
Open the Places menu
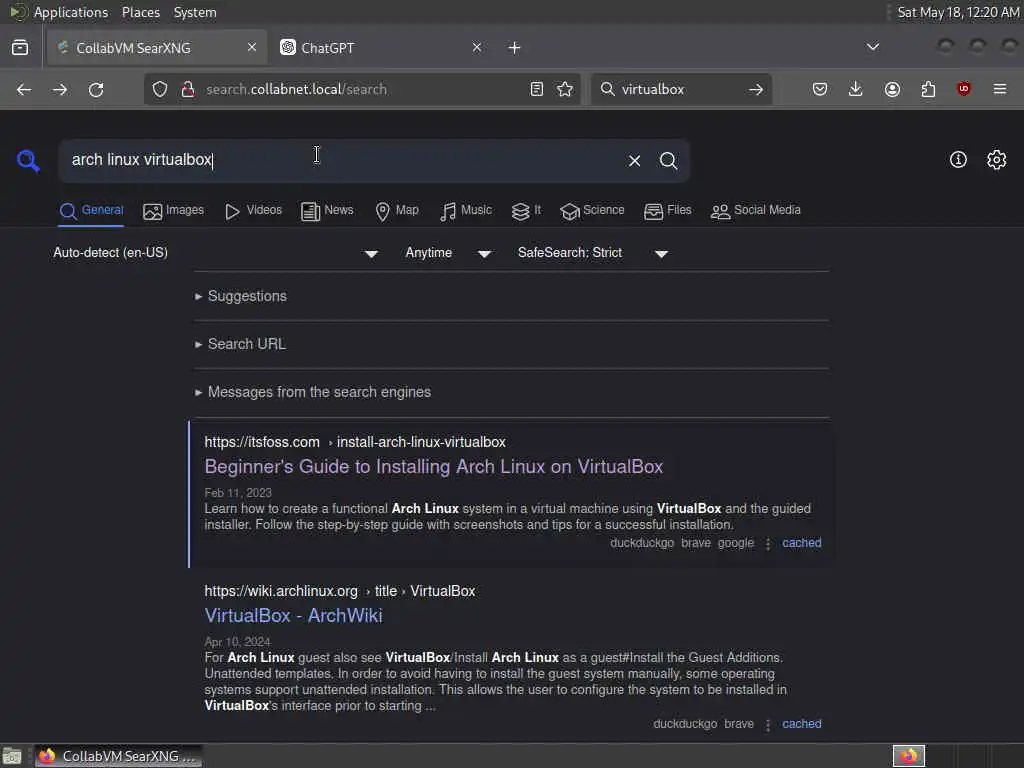(141, 12)
